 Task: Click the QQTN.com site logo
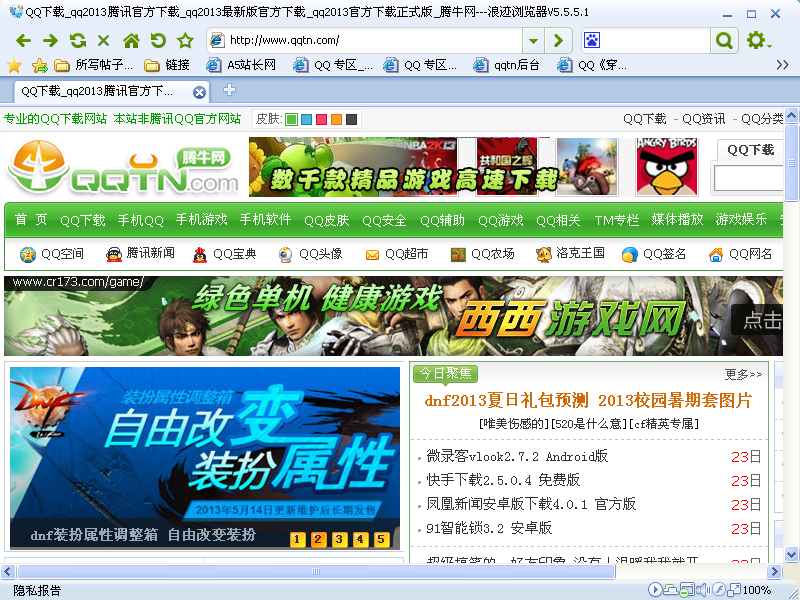(x=122, y=167)
